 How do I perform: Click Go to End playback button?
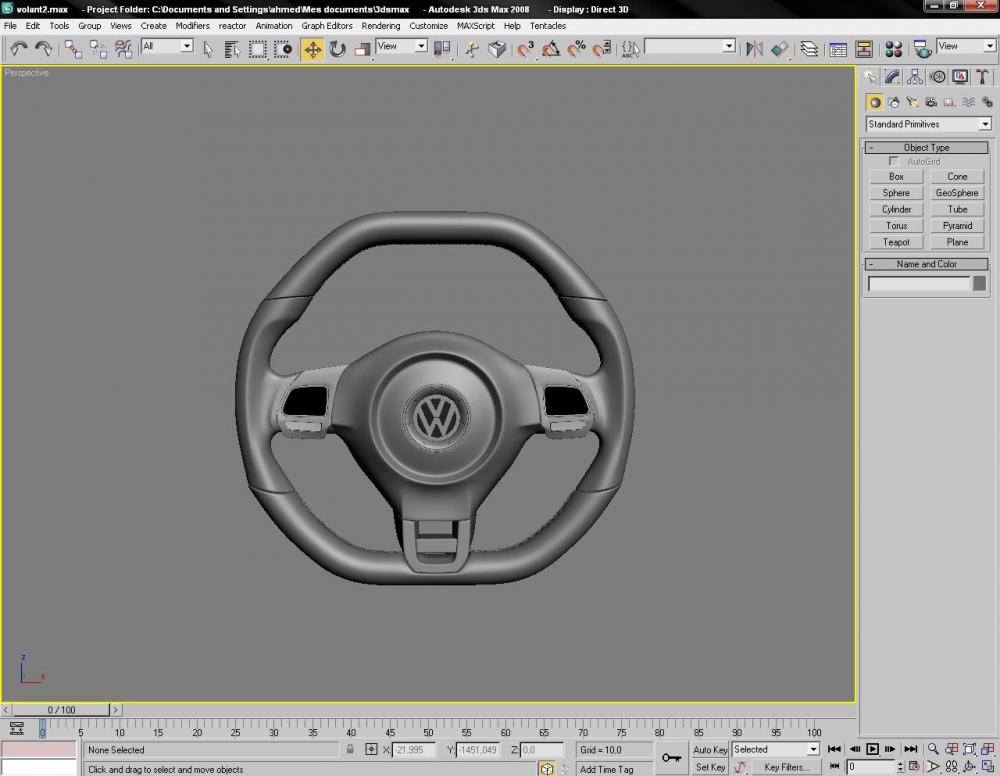coord(911,749)
